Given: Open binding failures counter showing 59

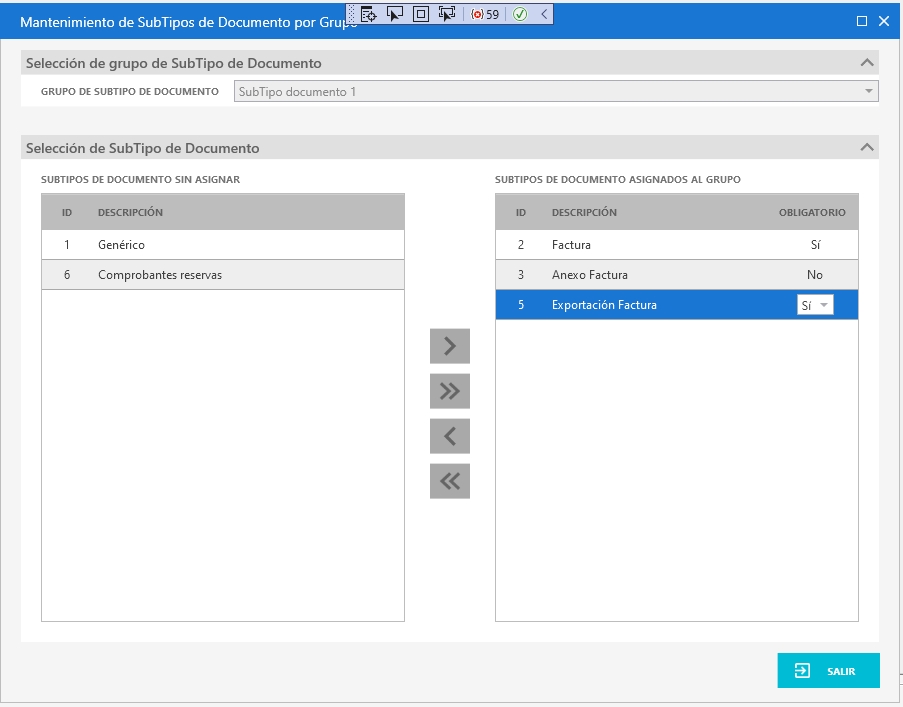Looking at the screenshot, I should pos(485,14).
